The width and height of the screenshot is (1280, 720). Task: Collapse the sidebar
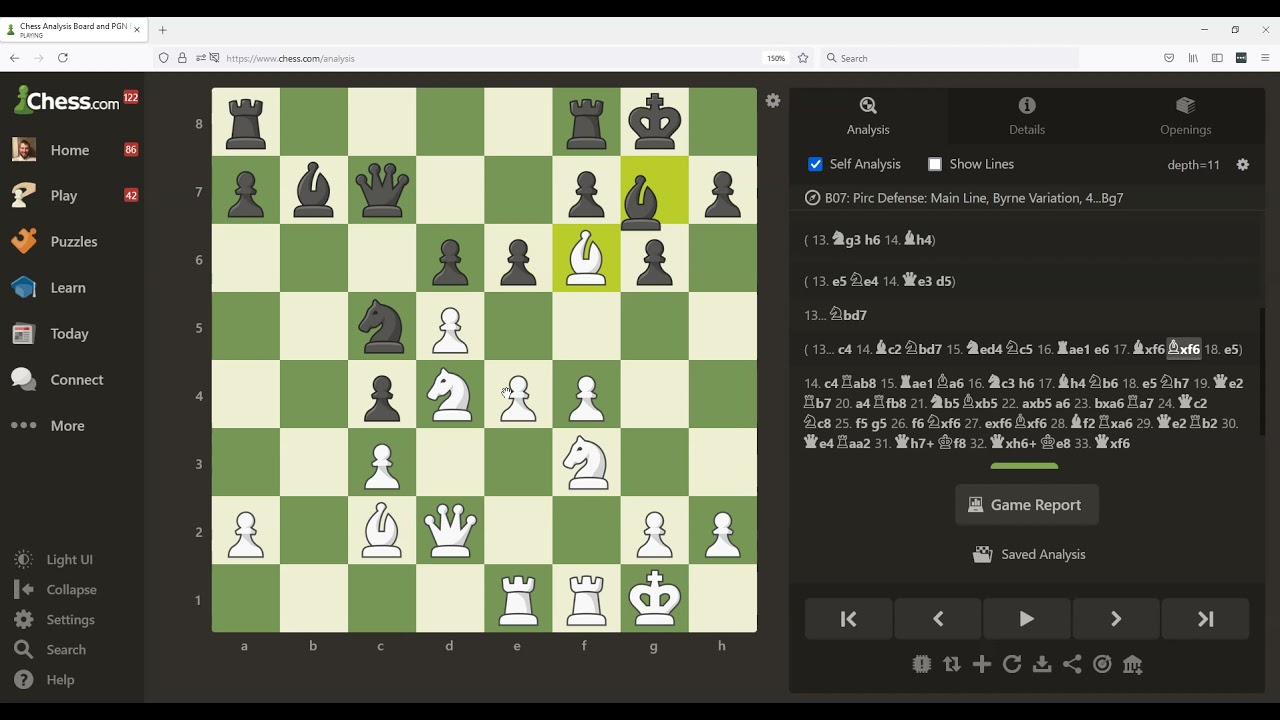(71, 590)
